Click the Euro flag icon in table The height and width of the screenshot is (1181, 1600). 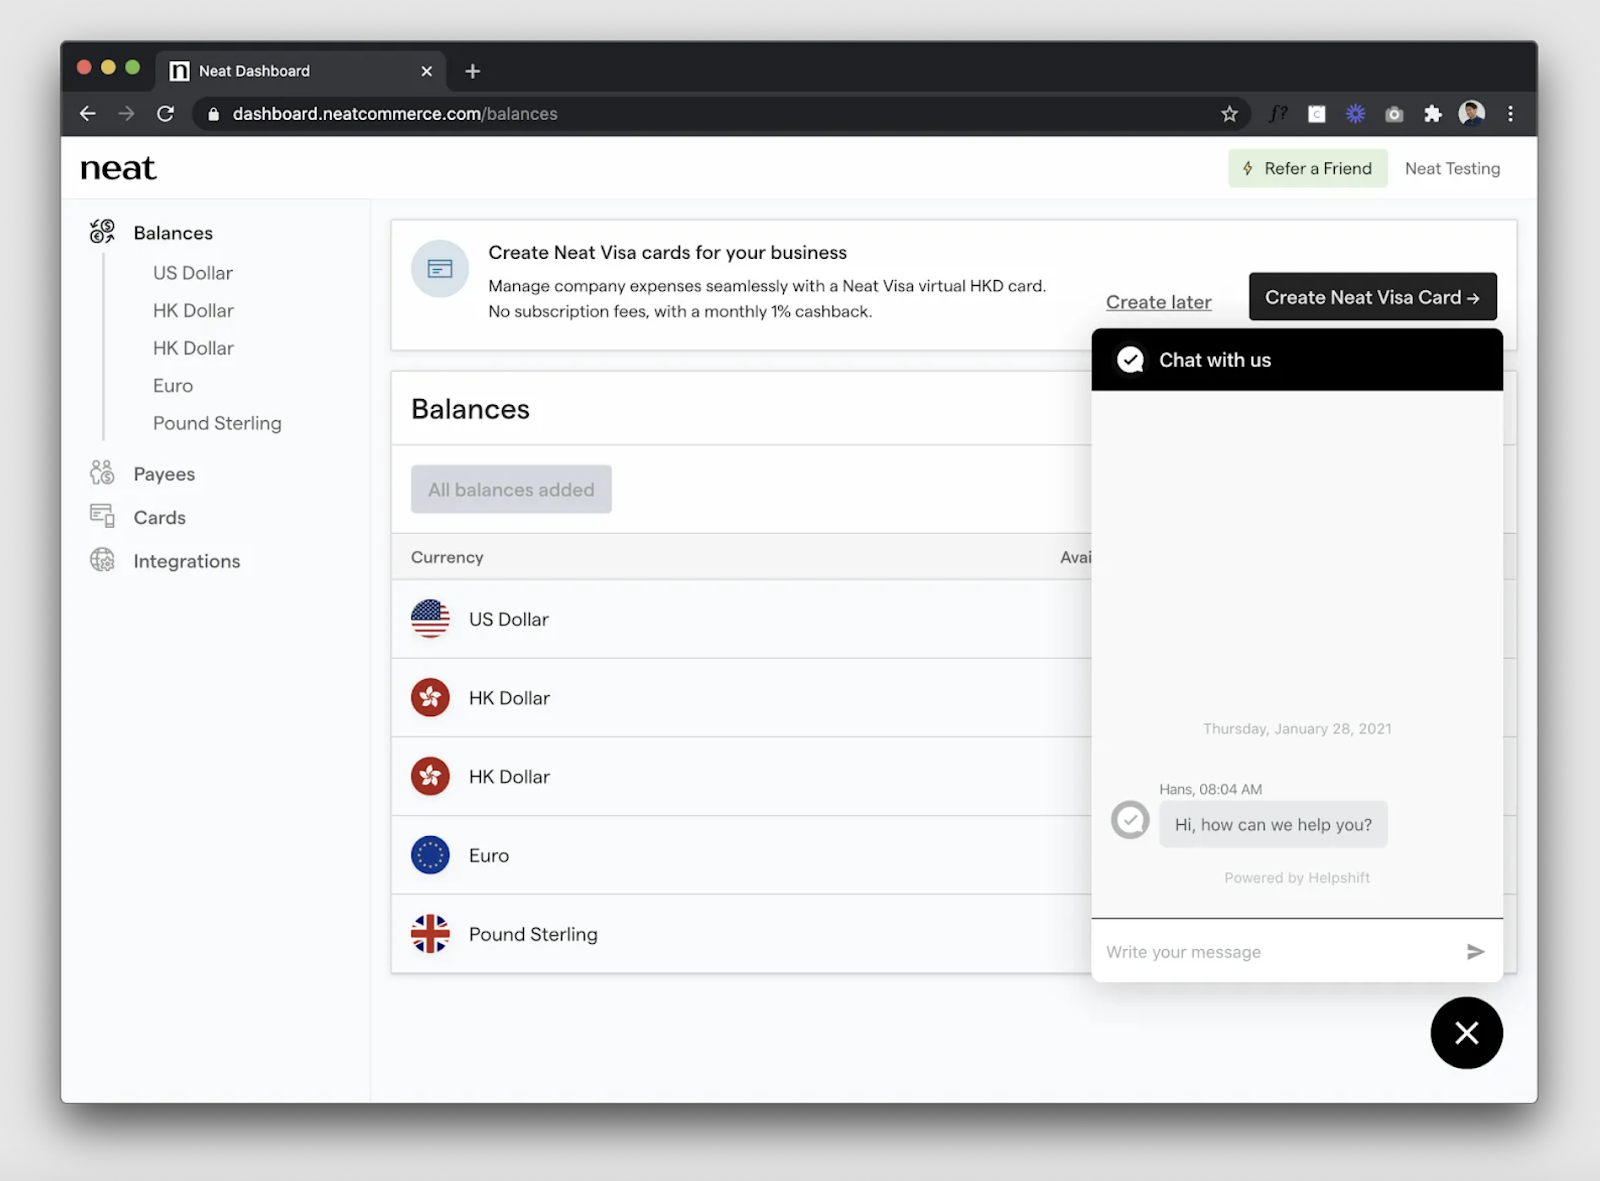pyautogui.click(x=430, y=855)
